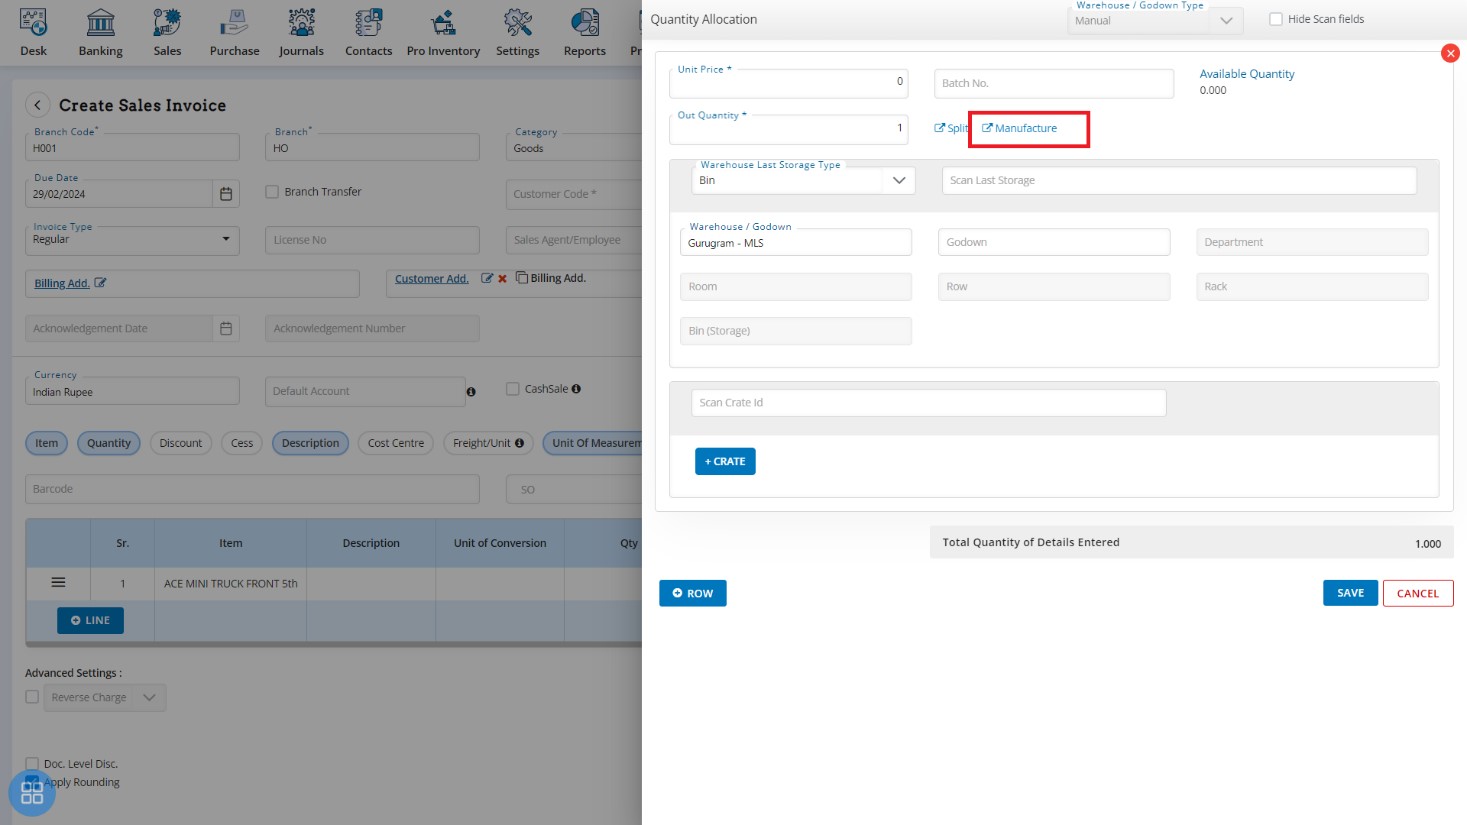Click the Godown field
Viewport: 1467px width, 825px height.
pos(1054,242)
